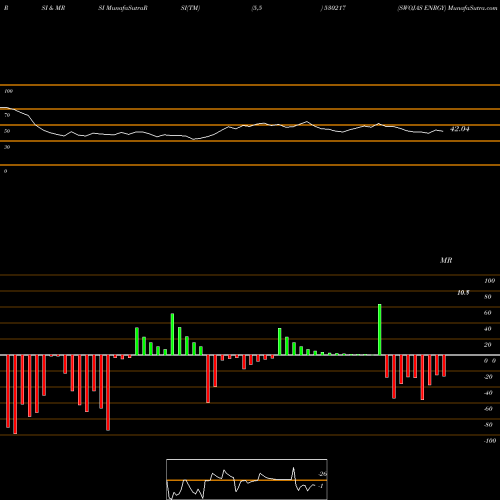Click the SI(TM) header text
This screenshot has height=500, width=500.
click(190, 8)
